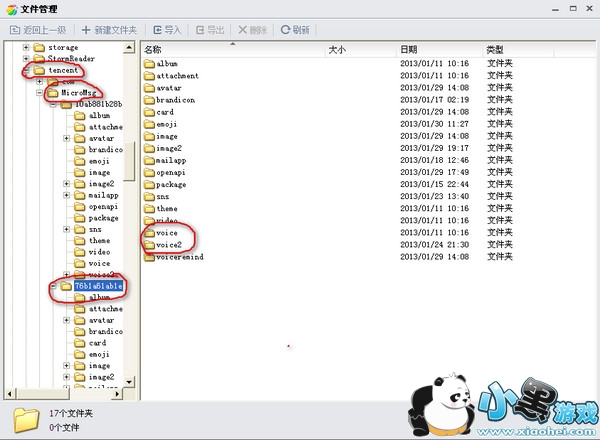Click the 导入 import button
The width and height of the screenshot is (600, 440).
tap(167, 30)
